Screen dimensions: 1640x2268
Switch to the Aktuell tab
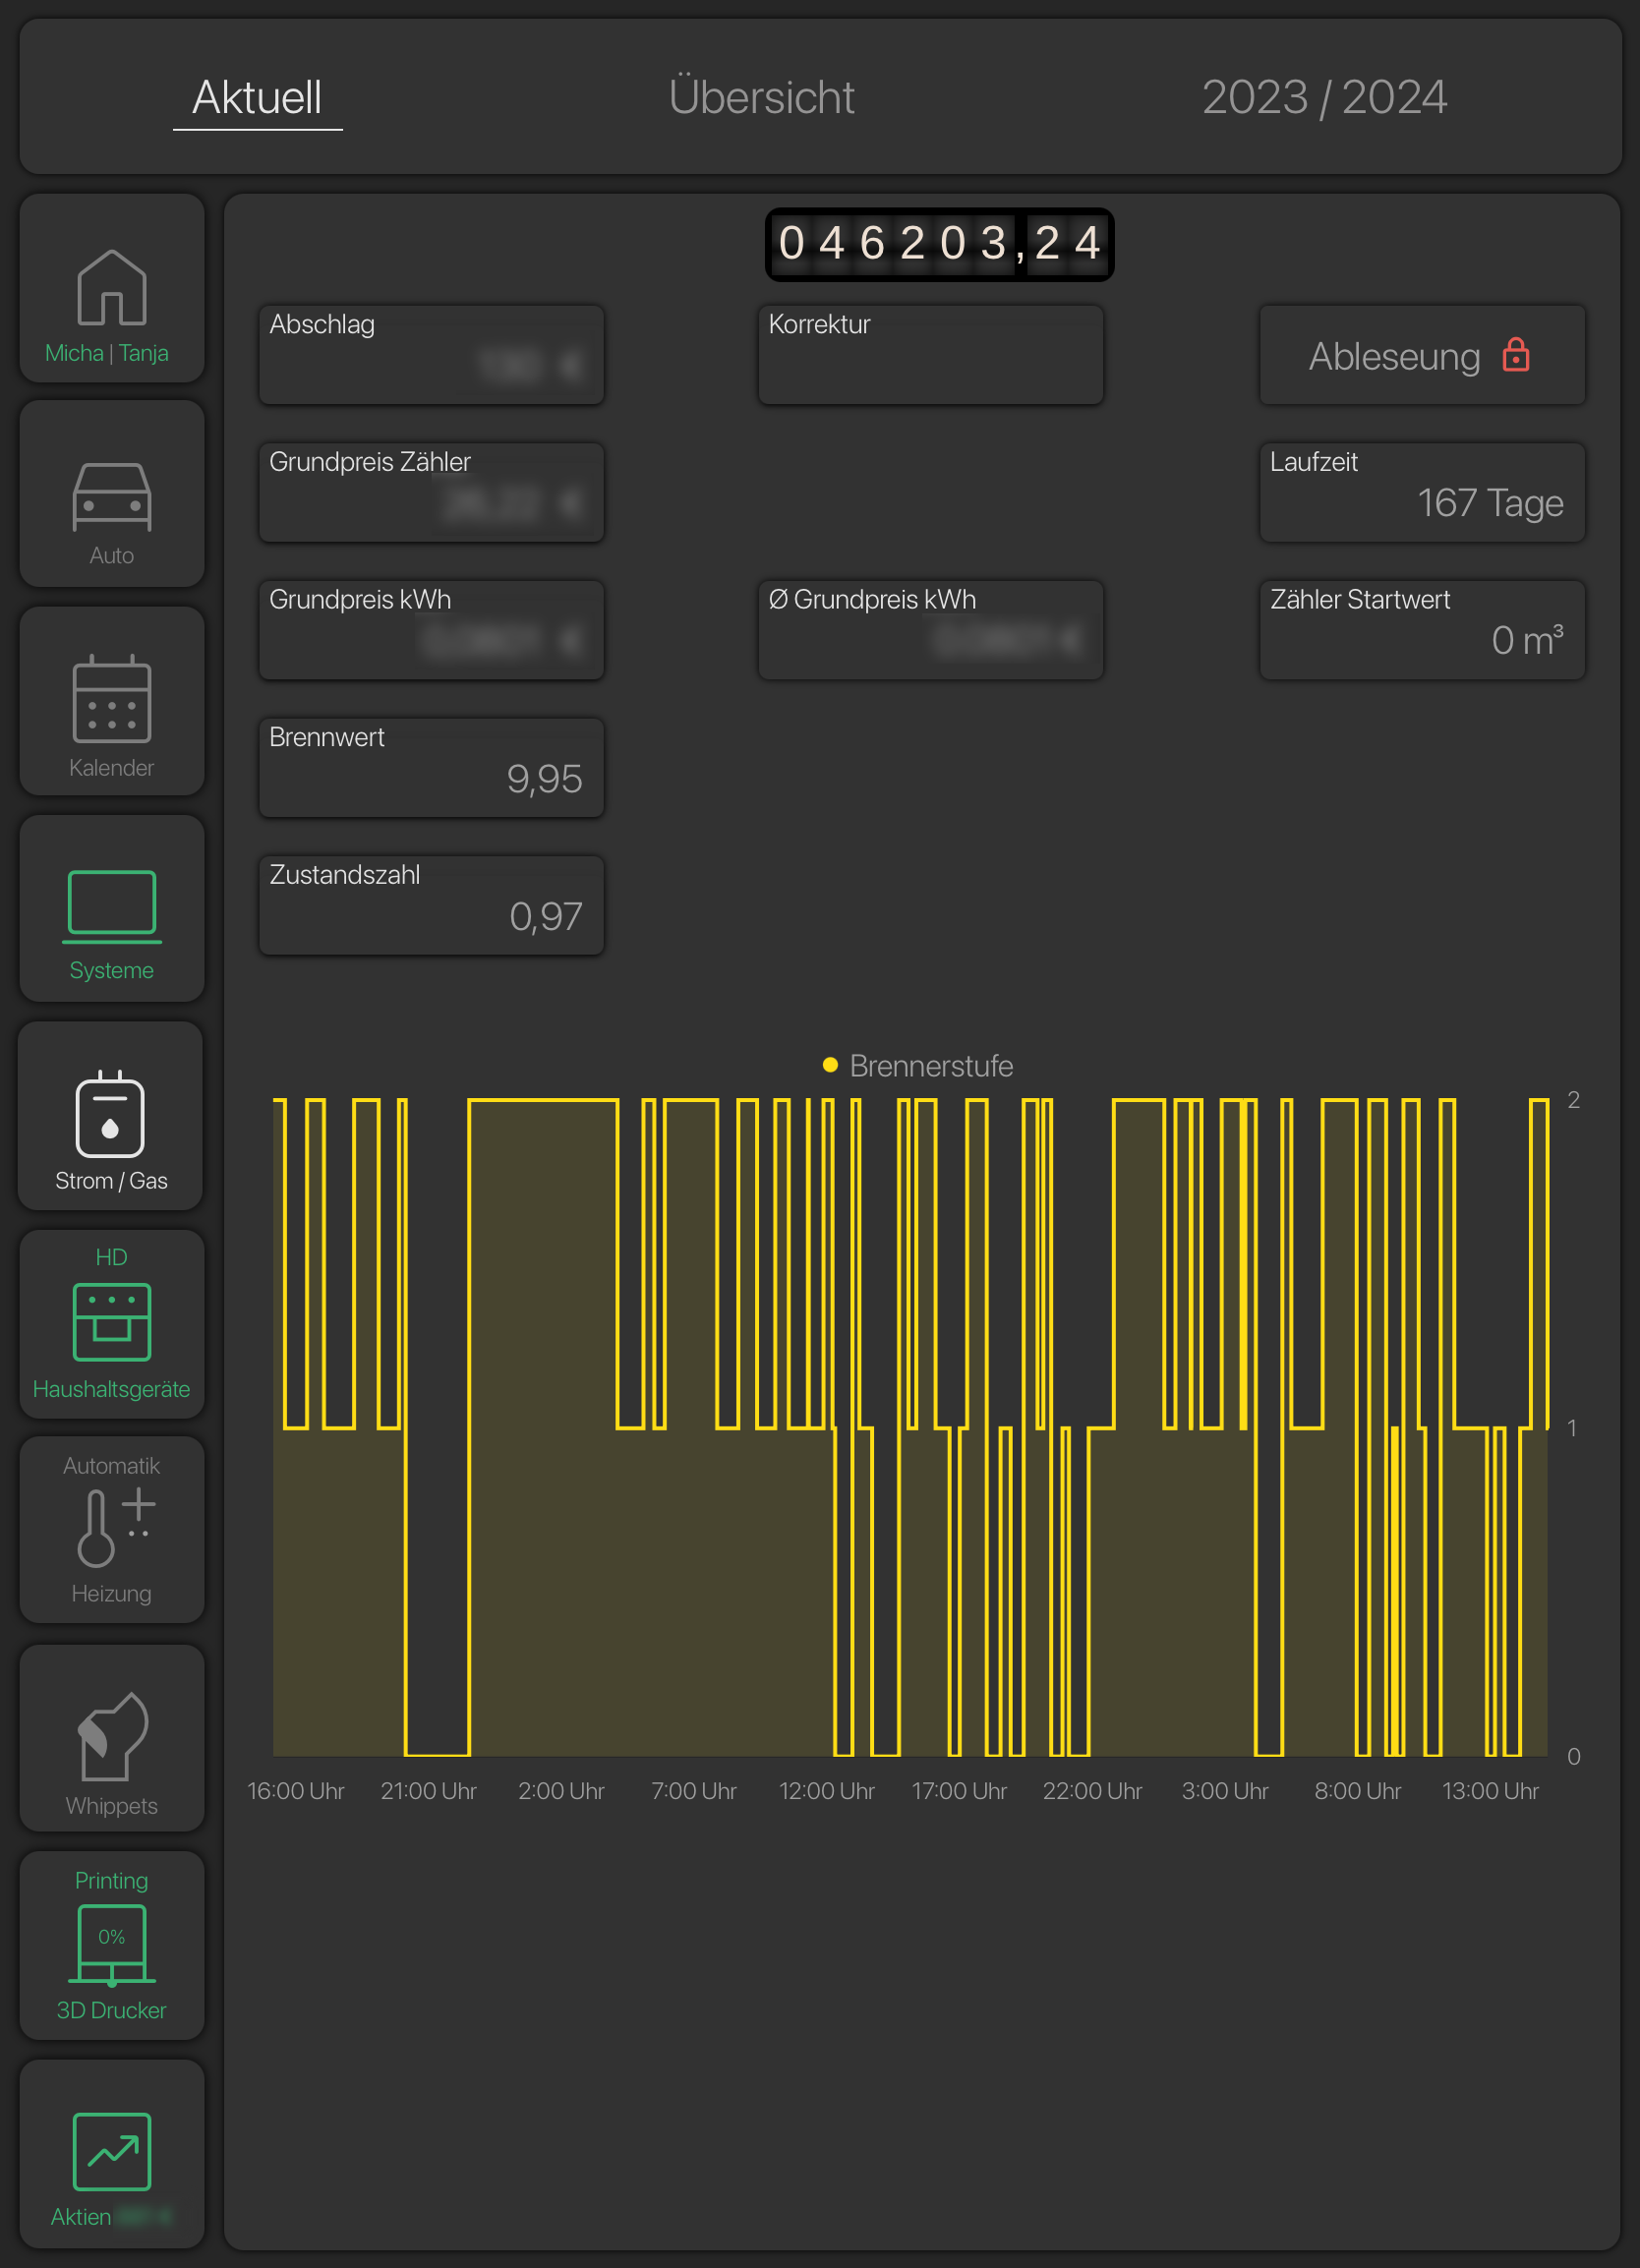click(257, 98)
